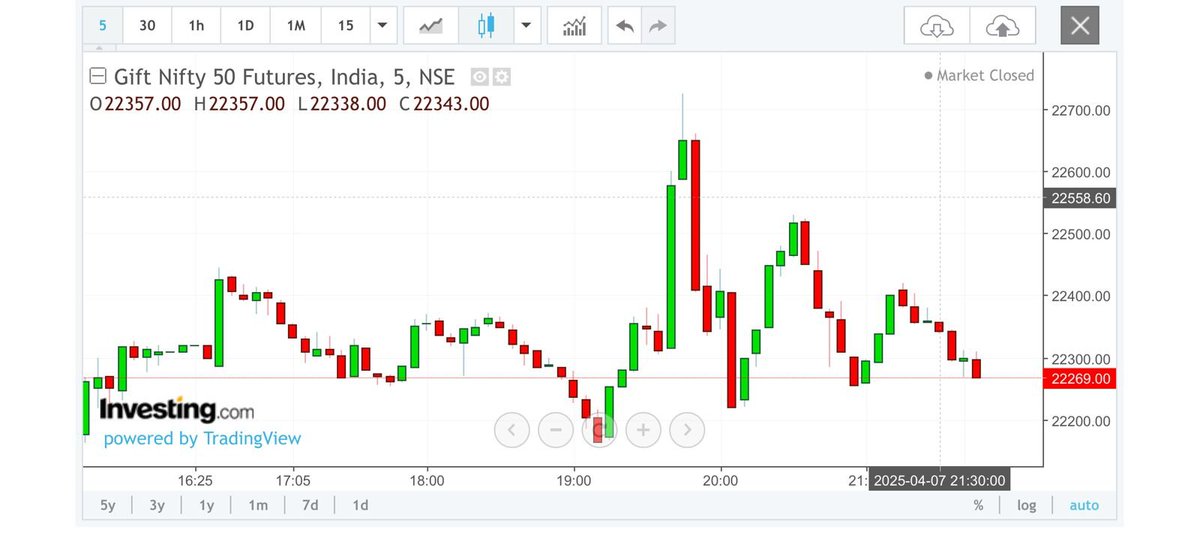The width and height of the screenshot is (1200, 554).
Task: Open the Investing.com logo link
Action: coord(176,410)
